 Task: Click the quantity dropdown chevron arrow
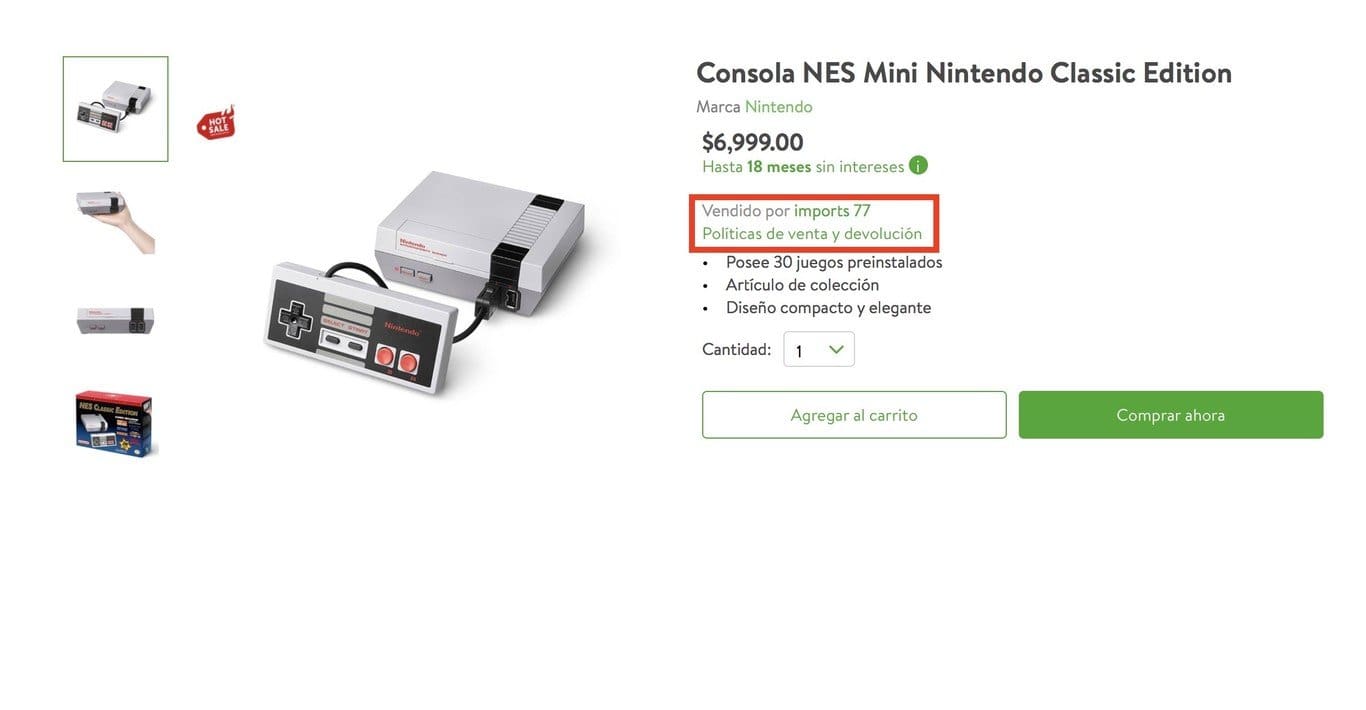(x=836, y=349)
